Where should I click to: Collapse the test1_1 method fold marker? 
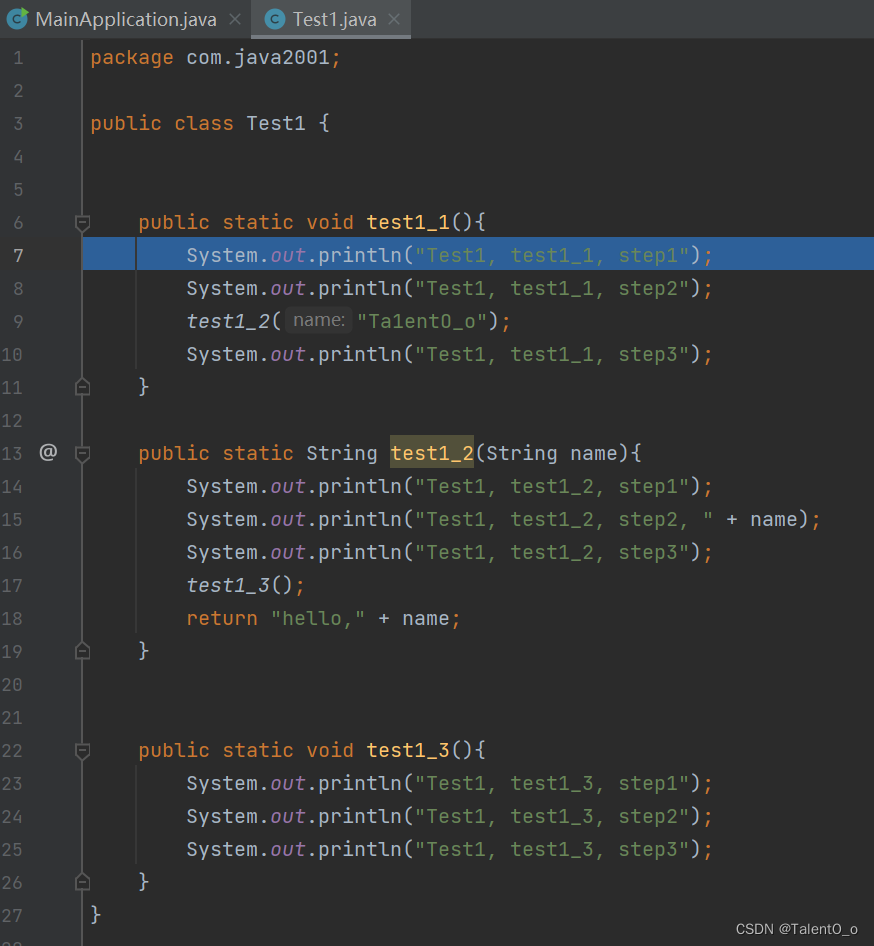tap(83, 223)
